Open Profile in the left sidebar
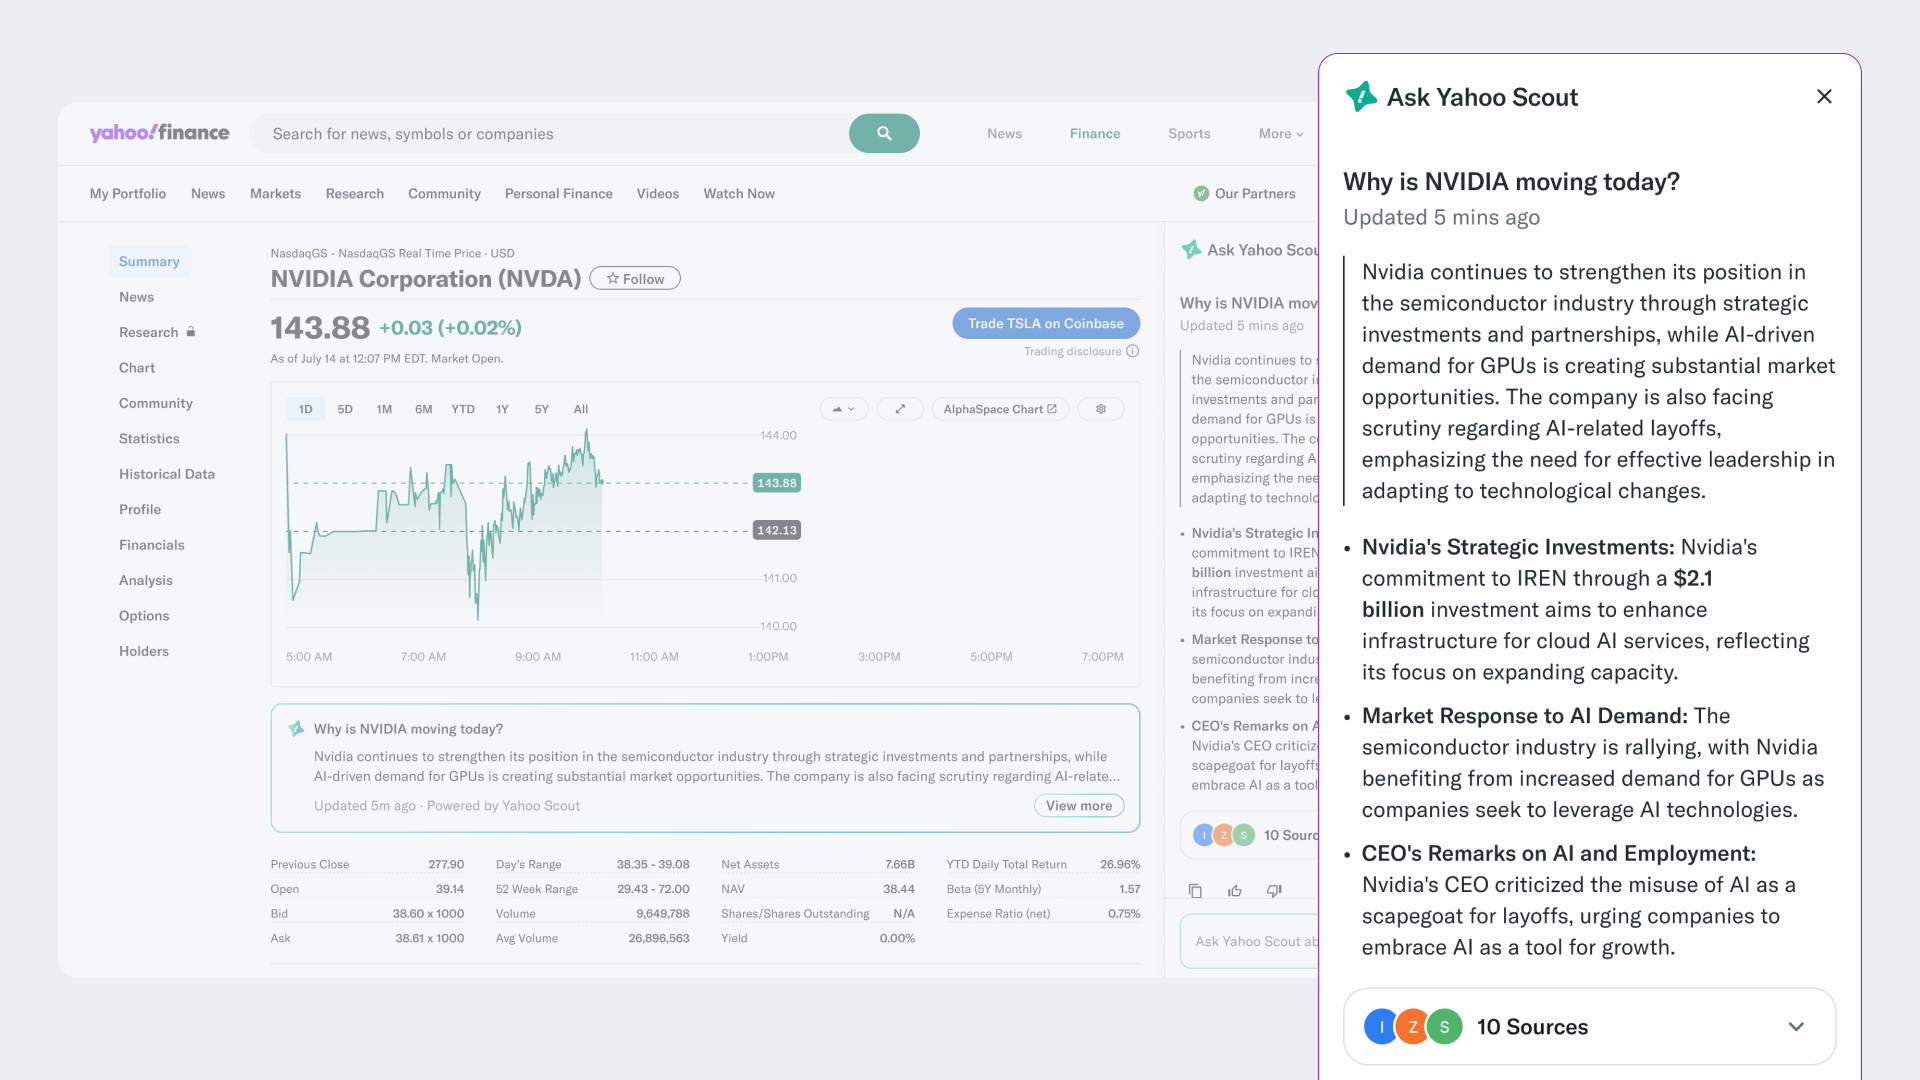The width and height of the screenshot is (1920, 1080). point(140,509)
